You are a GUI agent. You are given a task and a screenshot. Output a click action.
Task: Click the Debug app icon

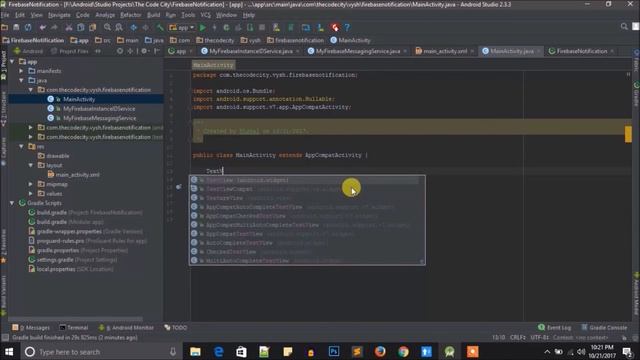tap(226, 27)
